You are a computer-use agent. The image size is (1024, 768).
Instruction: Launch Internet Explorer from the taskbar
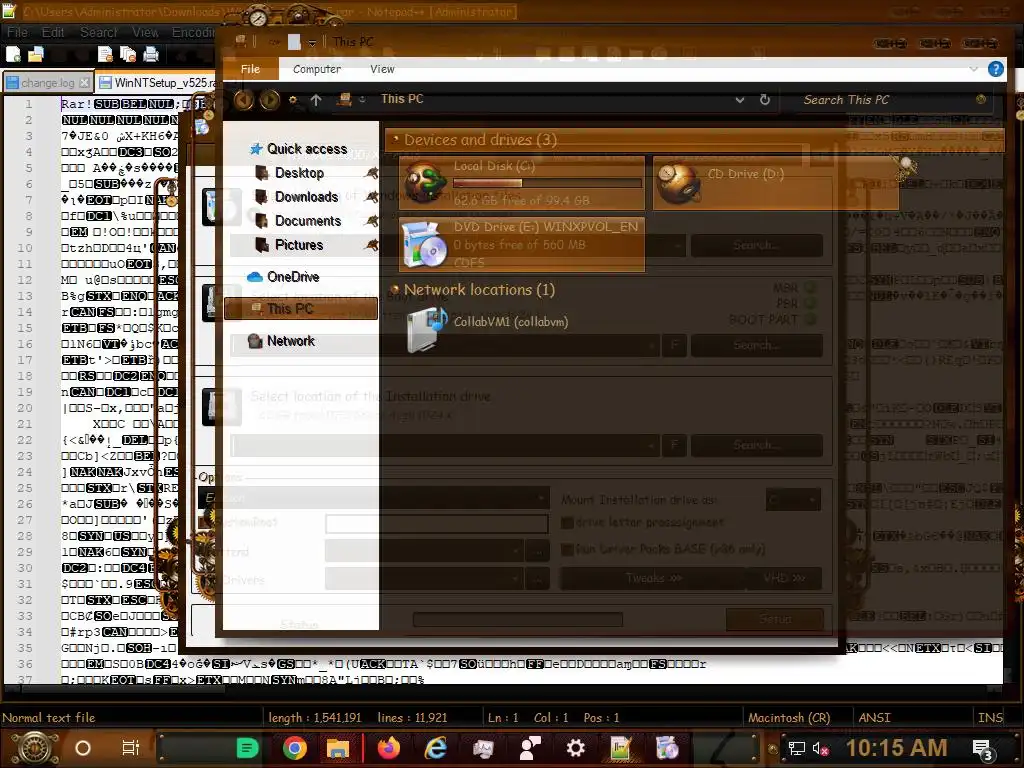(x=436, y=748)
